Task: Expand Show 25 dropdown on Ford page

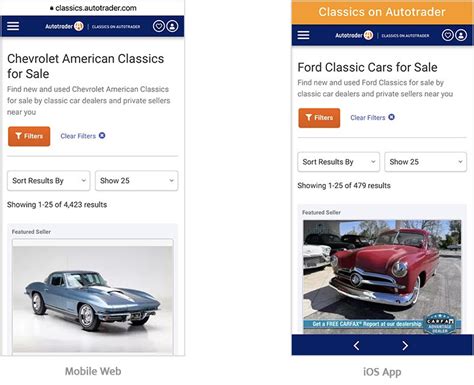Action: point(426,162)
